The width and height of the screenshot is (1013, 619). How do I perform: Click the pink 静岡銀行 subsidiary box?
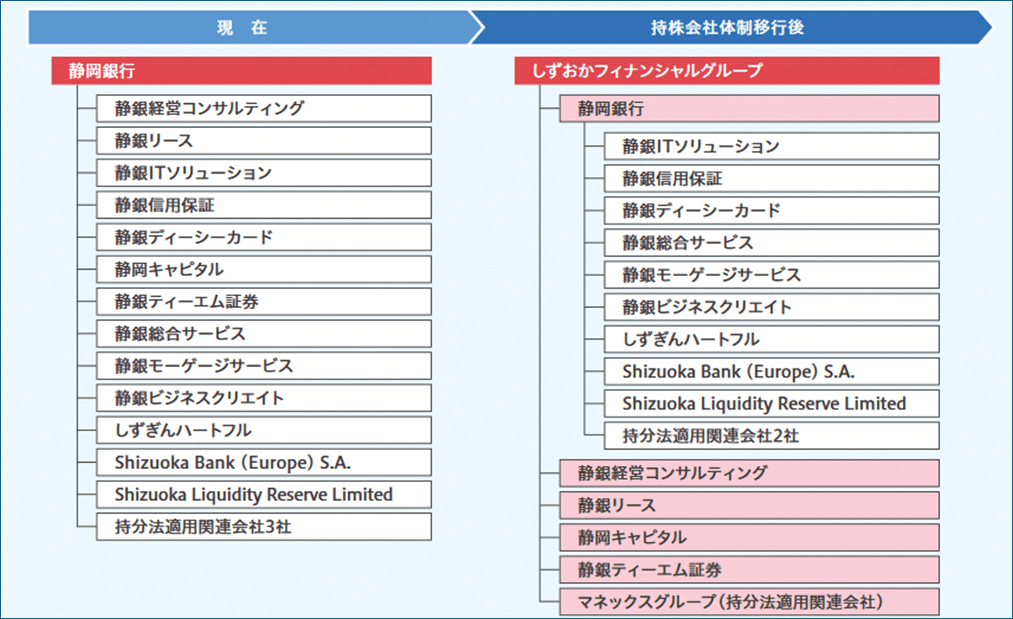coord(749,109)
